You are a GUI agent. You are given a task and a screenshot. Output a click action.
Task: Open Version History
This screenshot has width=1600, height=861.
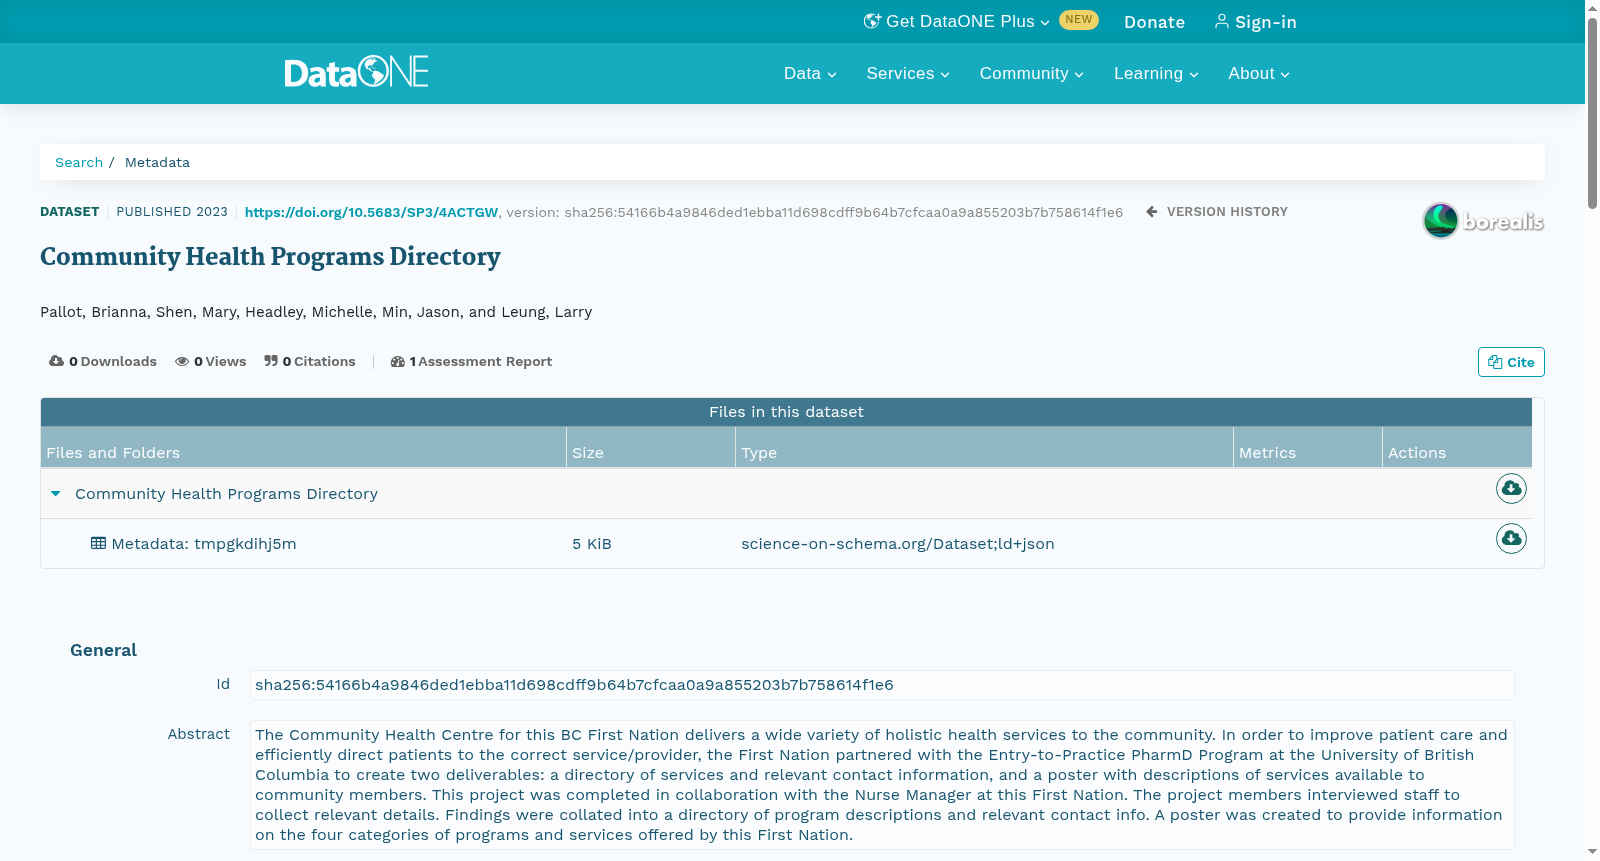coord(1217,212)
